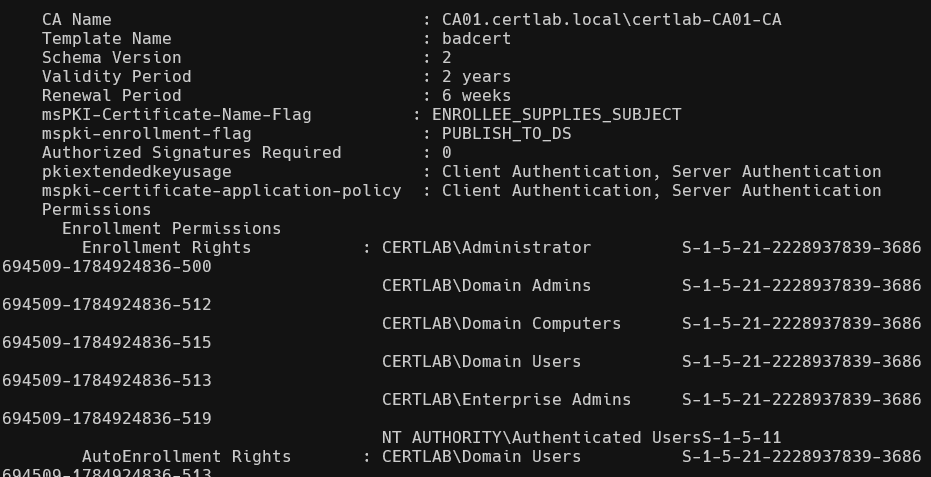The width and height of the screenshot is (931, 477).
Task: Click the Enrollment Permissions heading
Action: pyautogui.click(x=171, y=228)
